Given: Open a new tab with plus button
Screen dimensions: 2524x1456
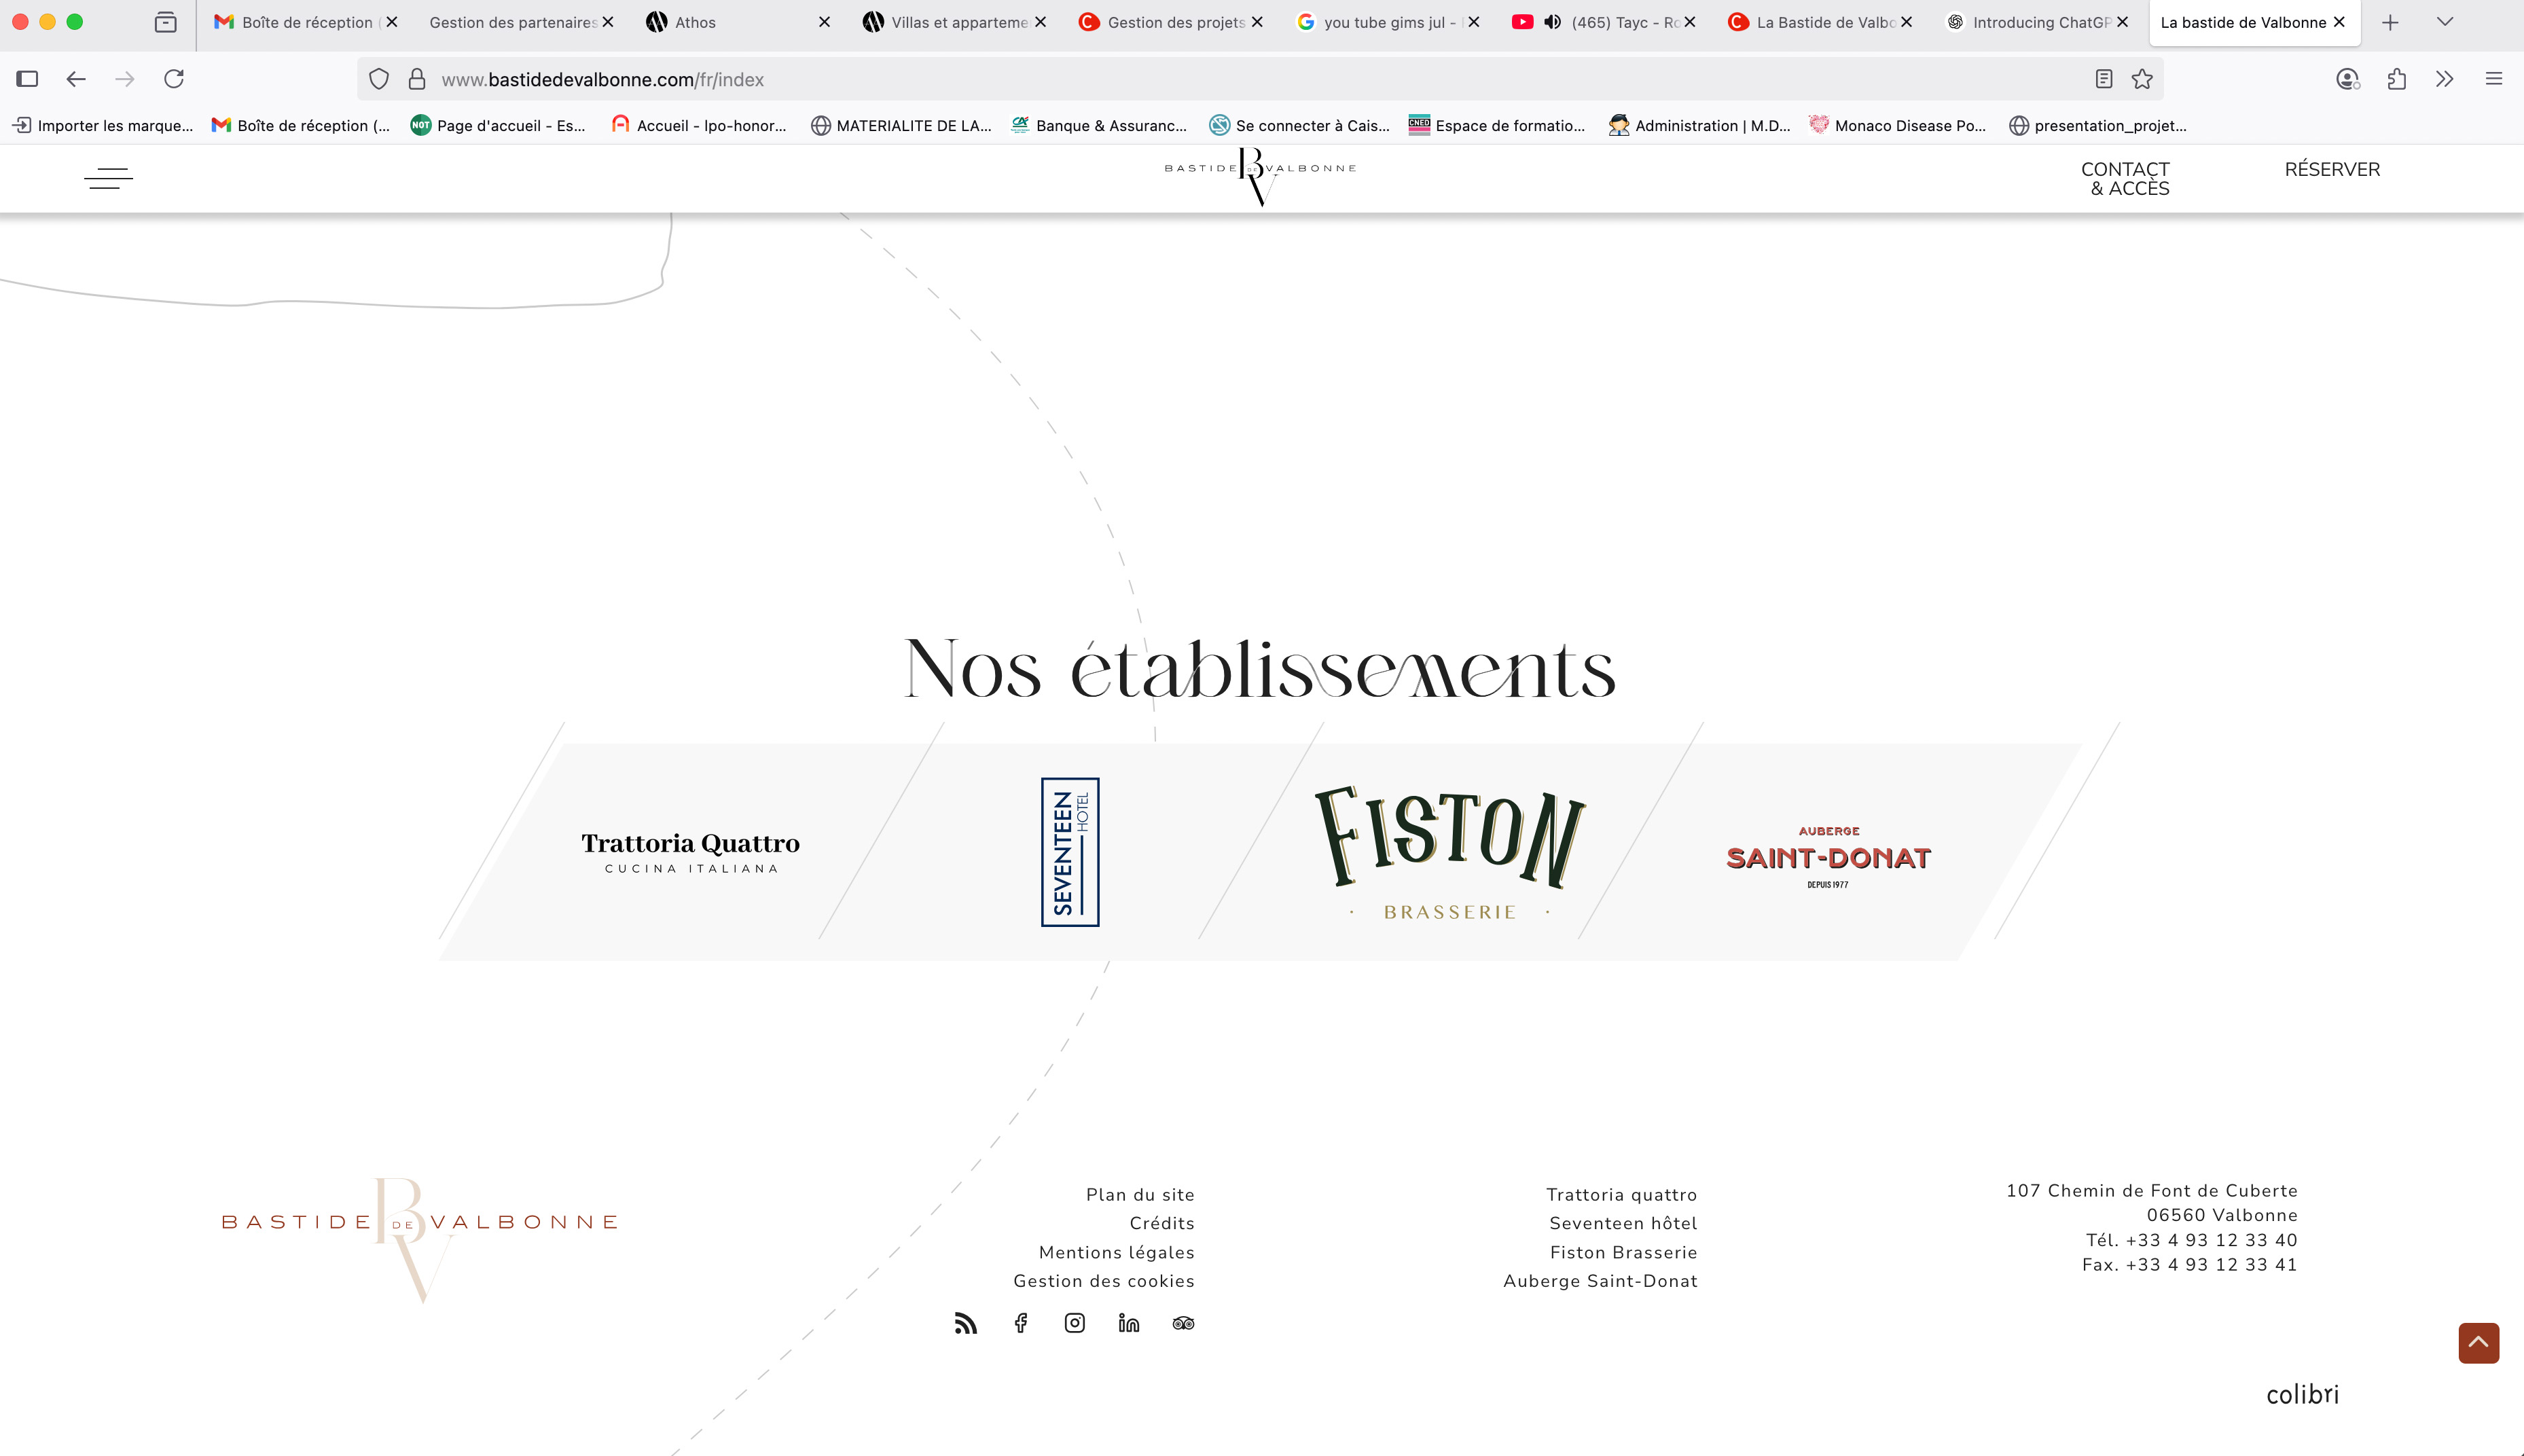Looking at the screenshot, I should point(2390,22).
